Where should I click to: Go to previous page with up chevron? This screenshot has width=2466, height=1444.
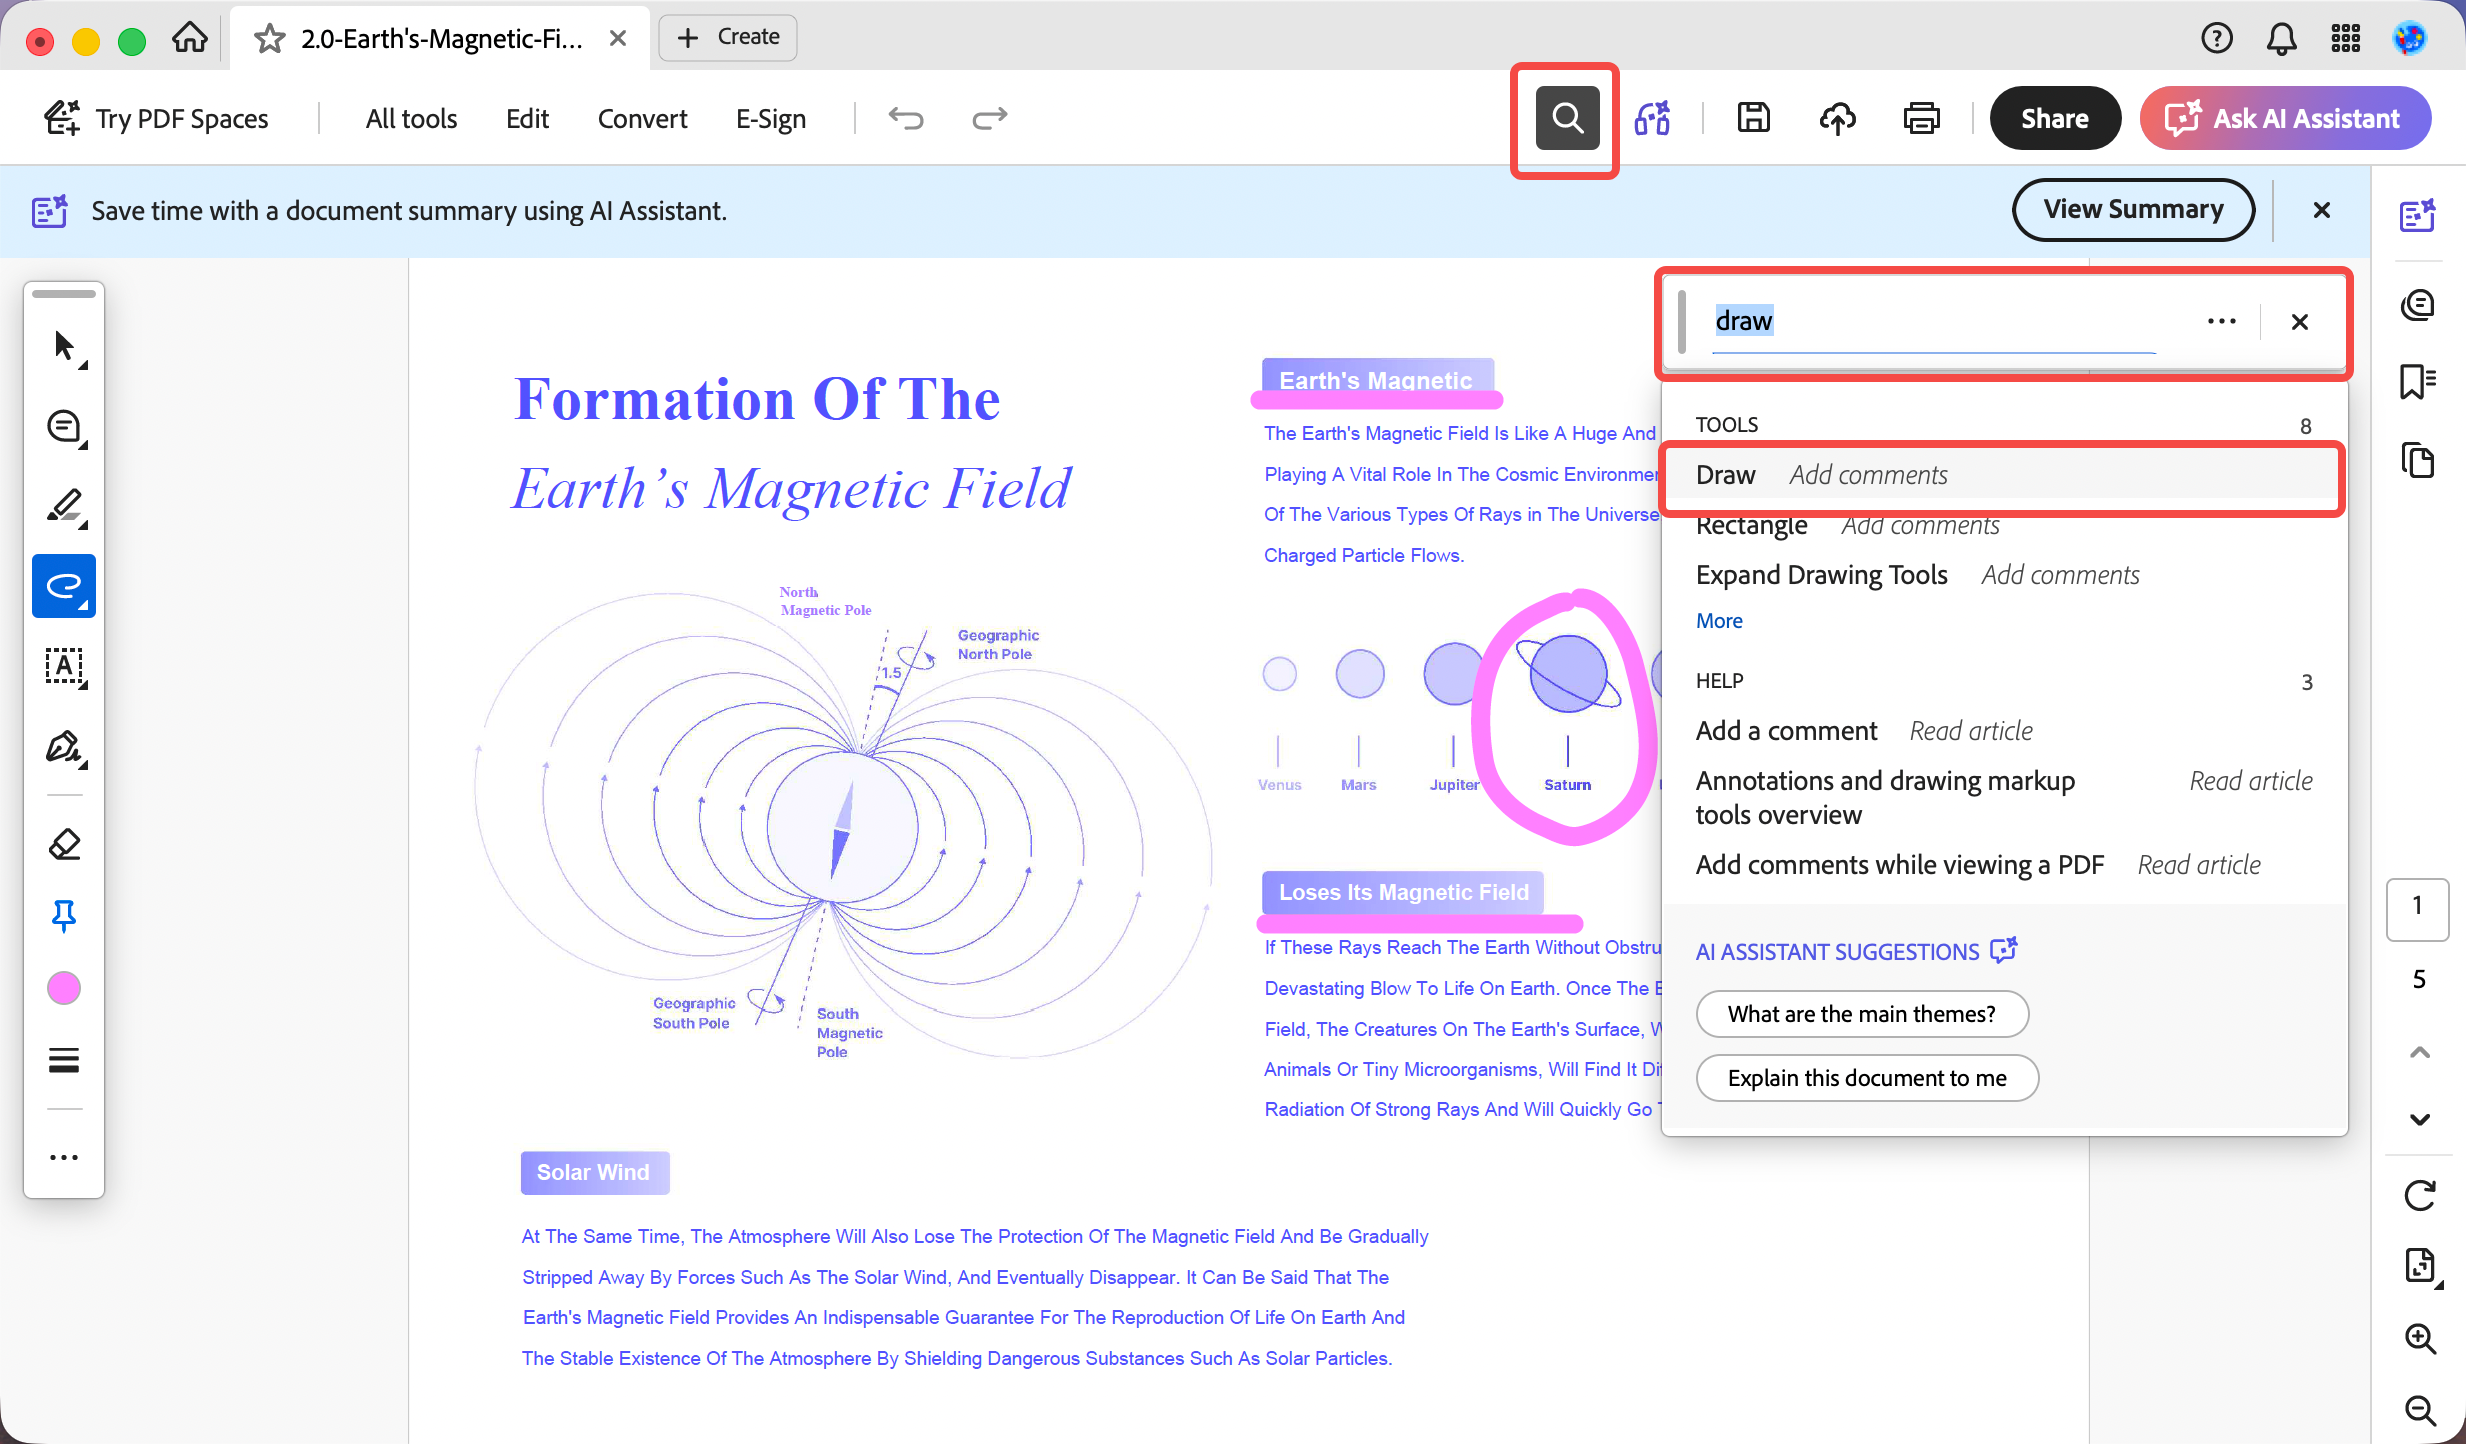(x=2419, y=1051)
